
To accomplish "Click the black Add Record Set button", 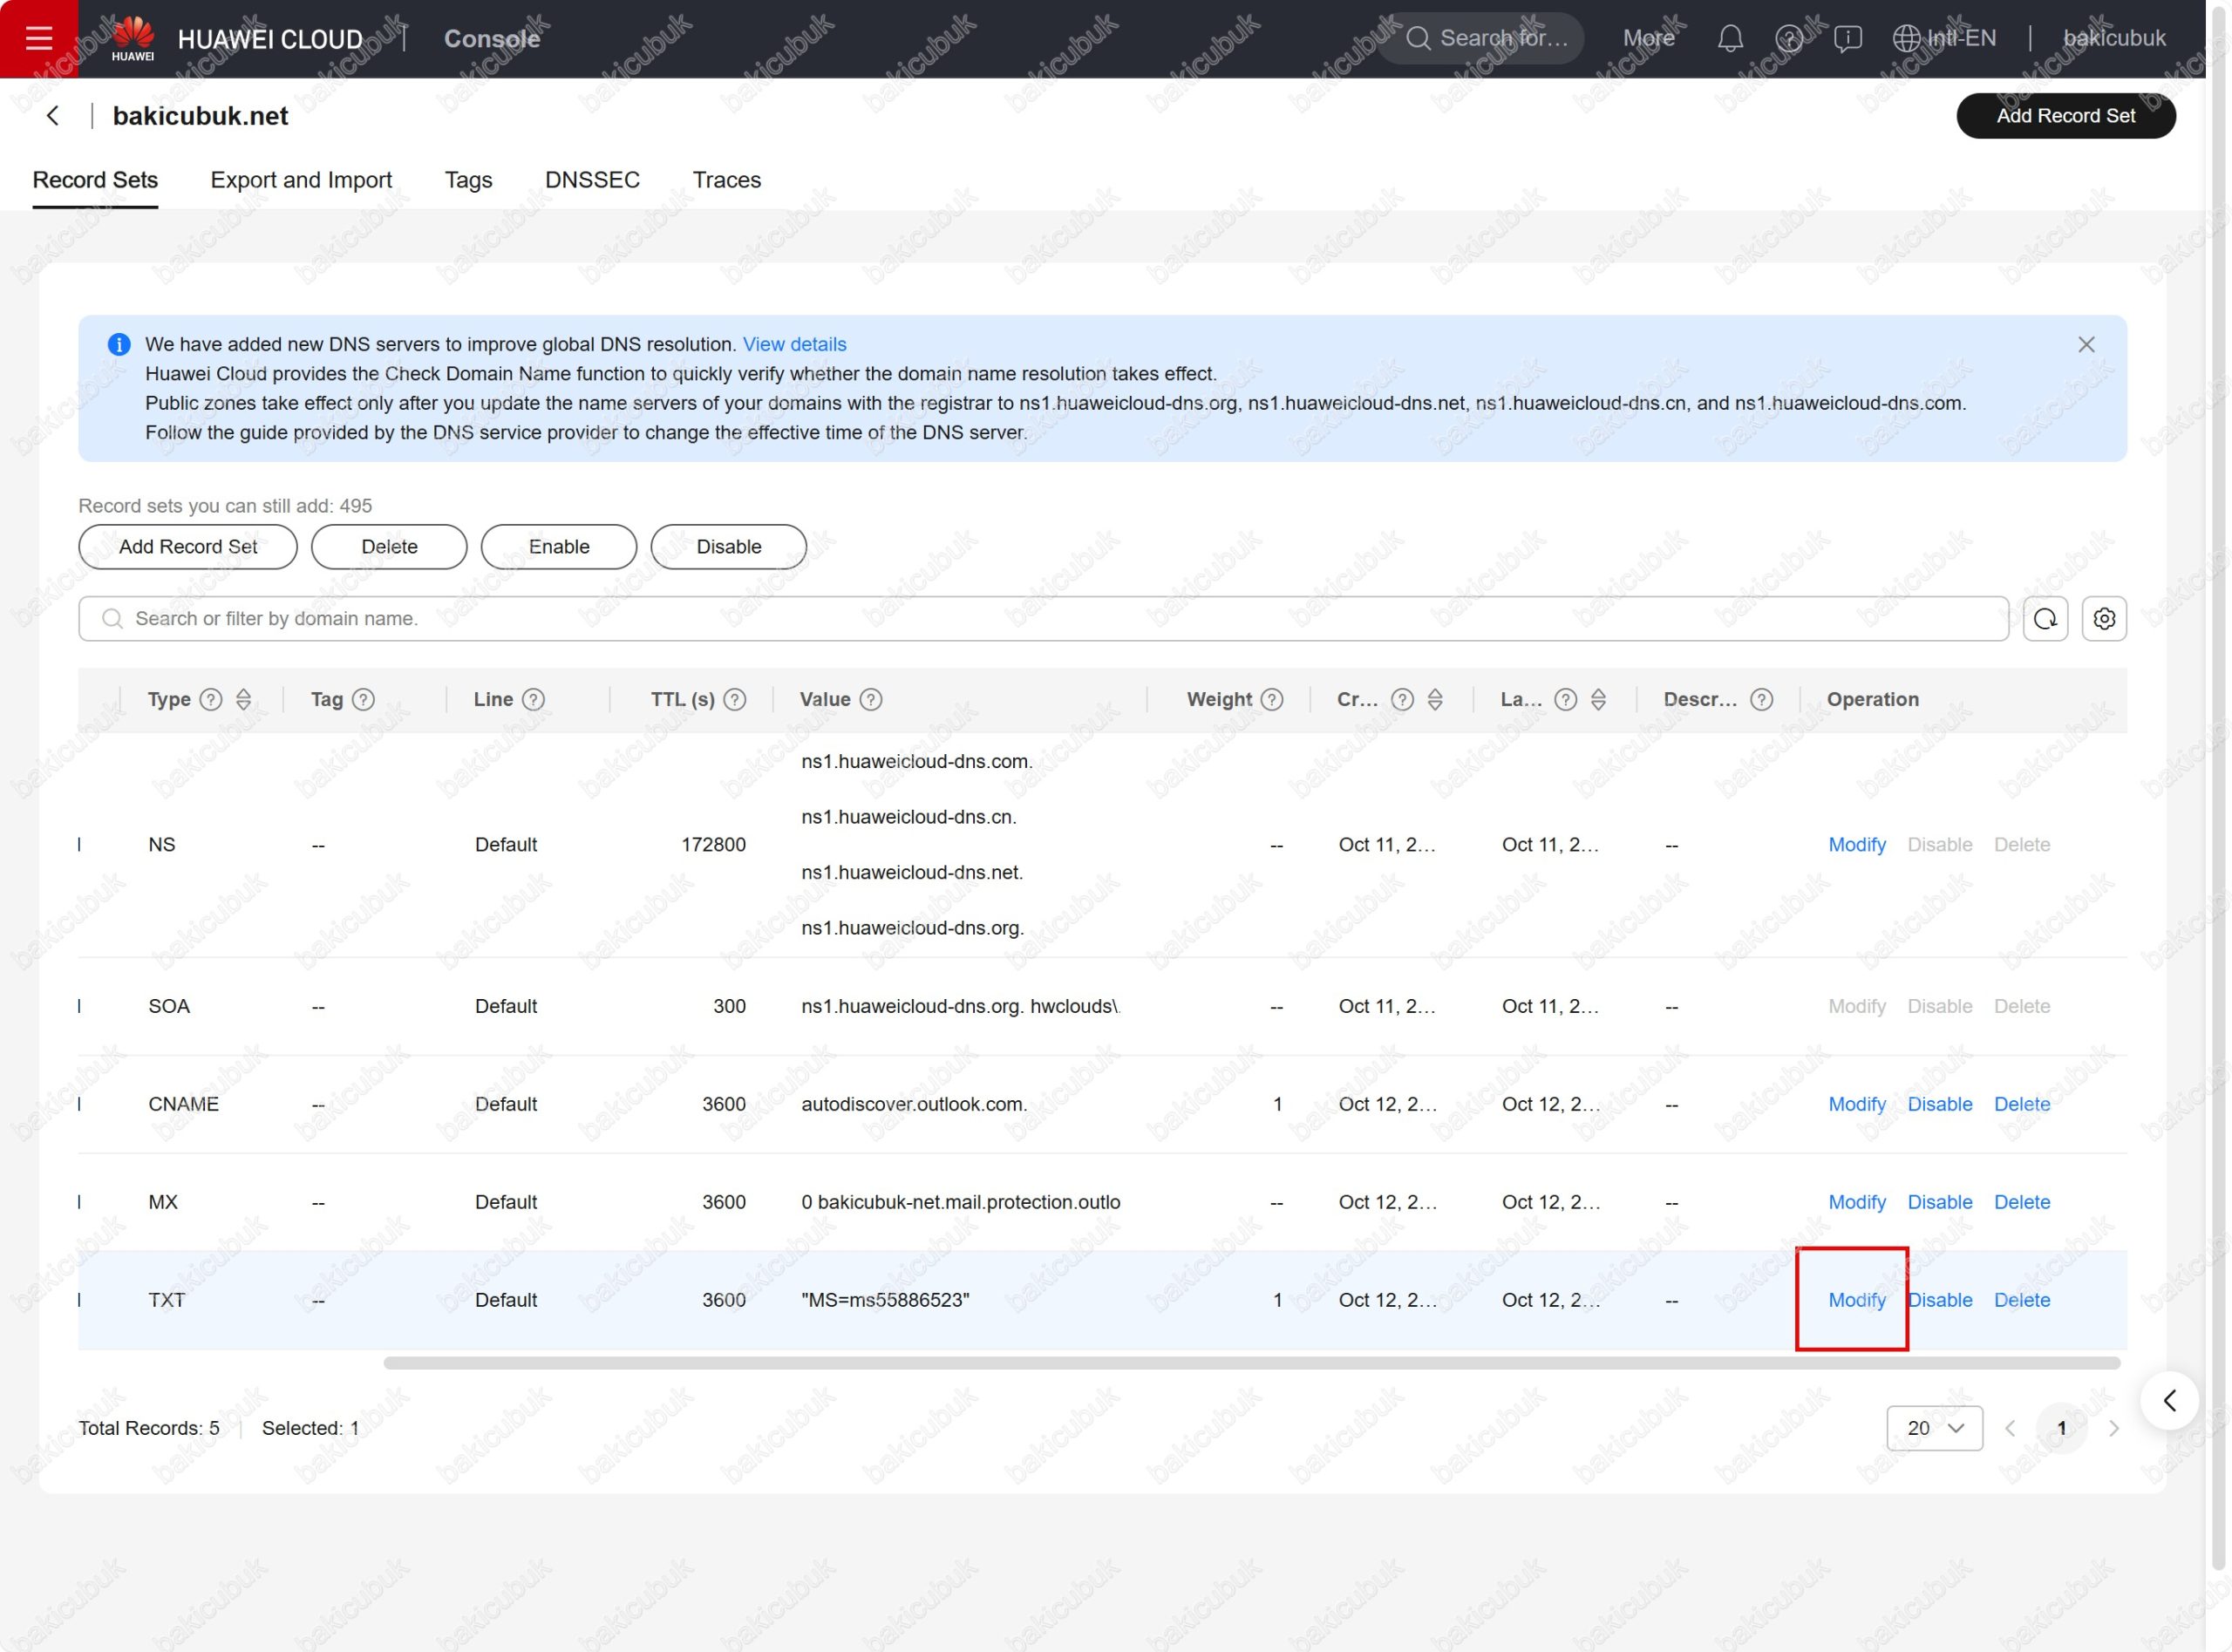I will pyautogui.click(x=2065, y=116).
